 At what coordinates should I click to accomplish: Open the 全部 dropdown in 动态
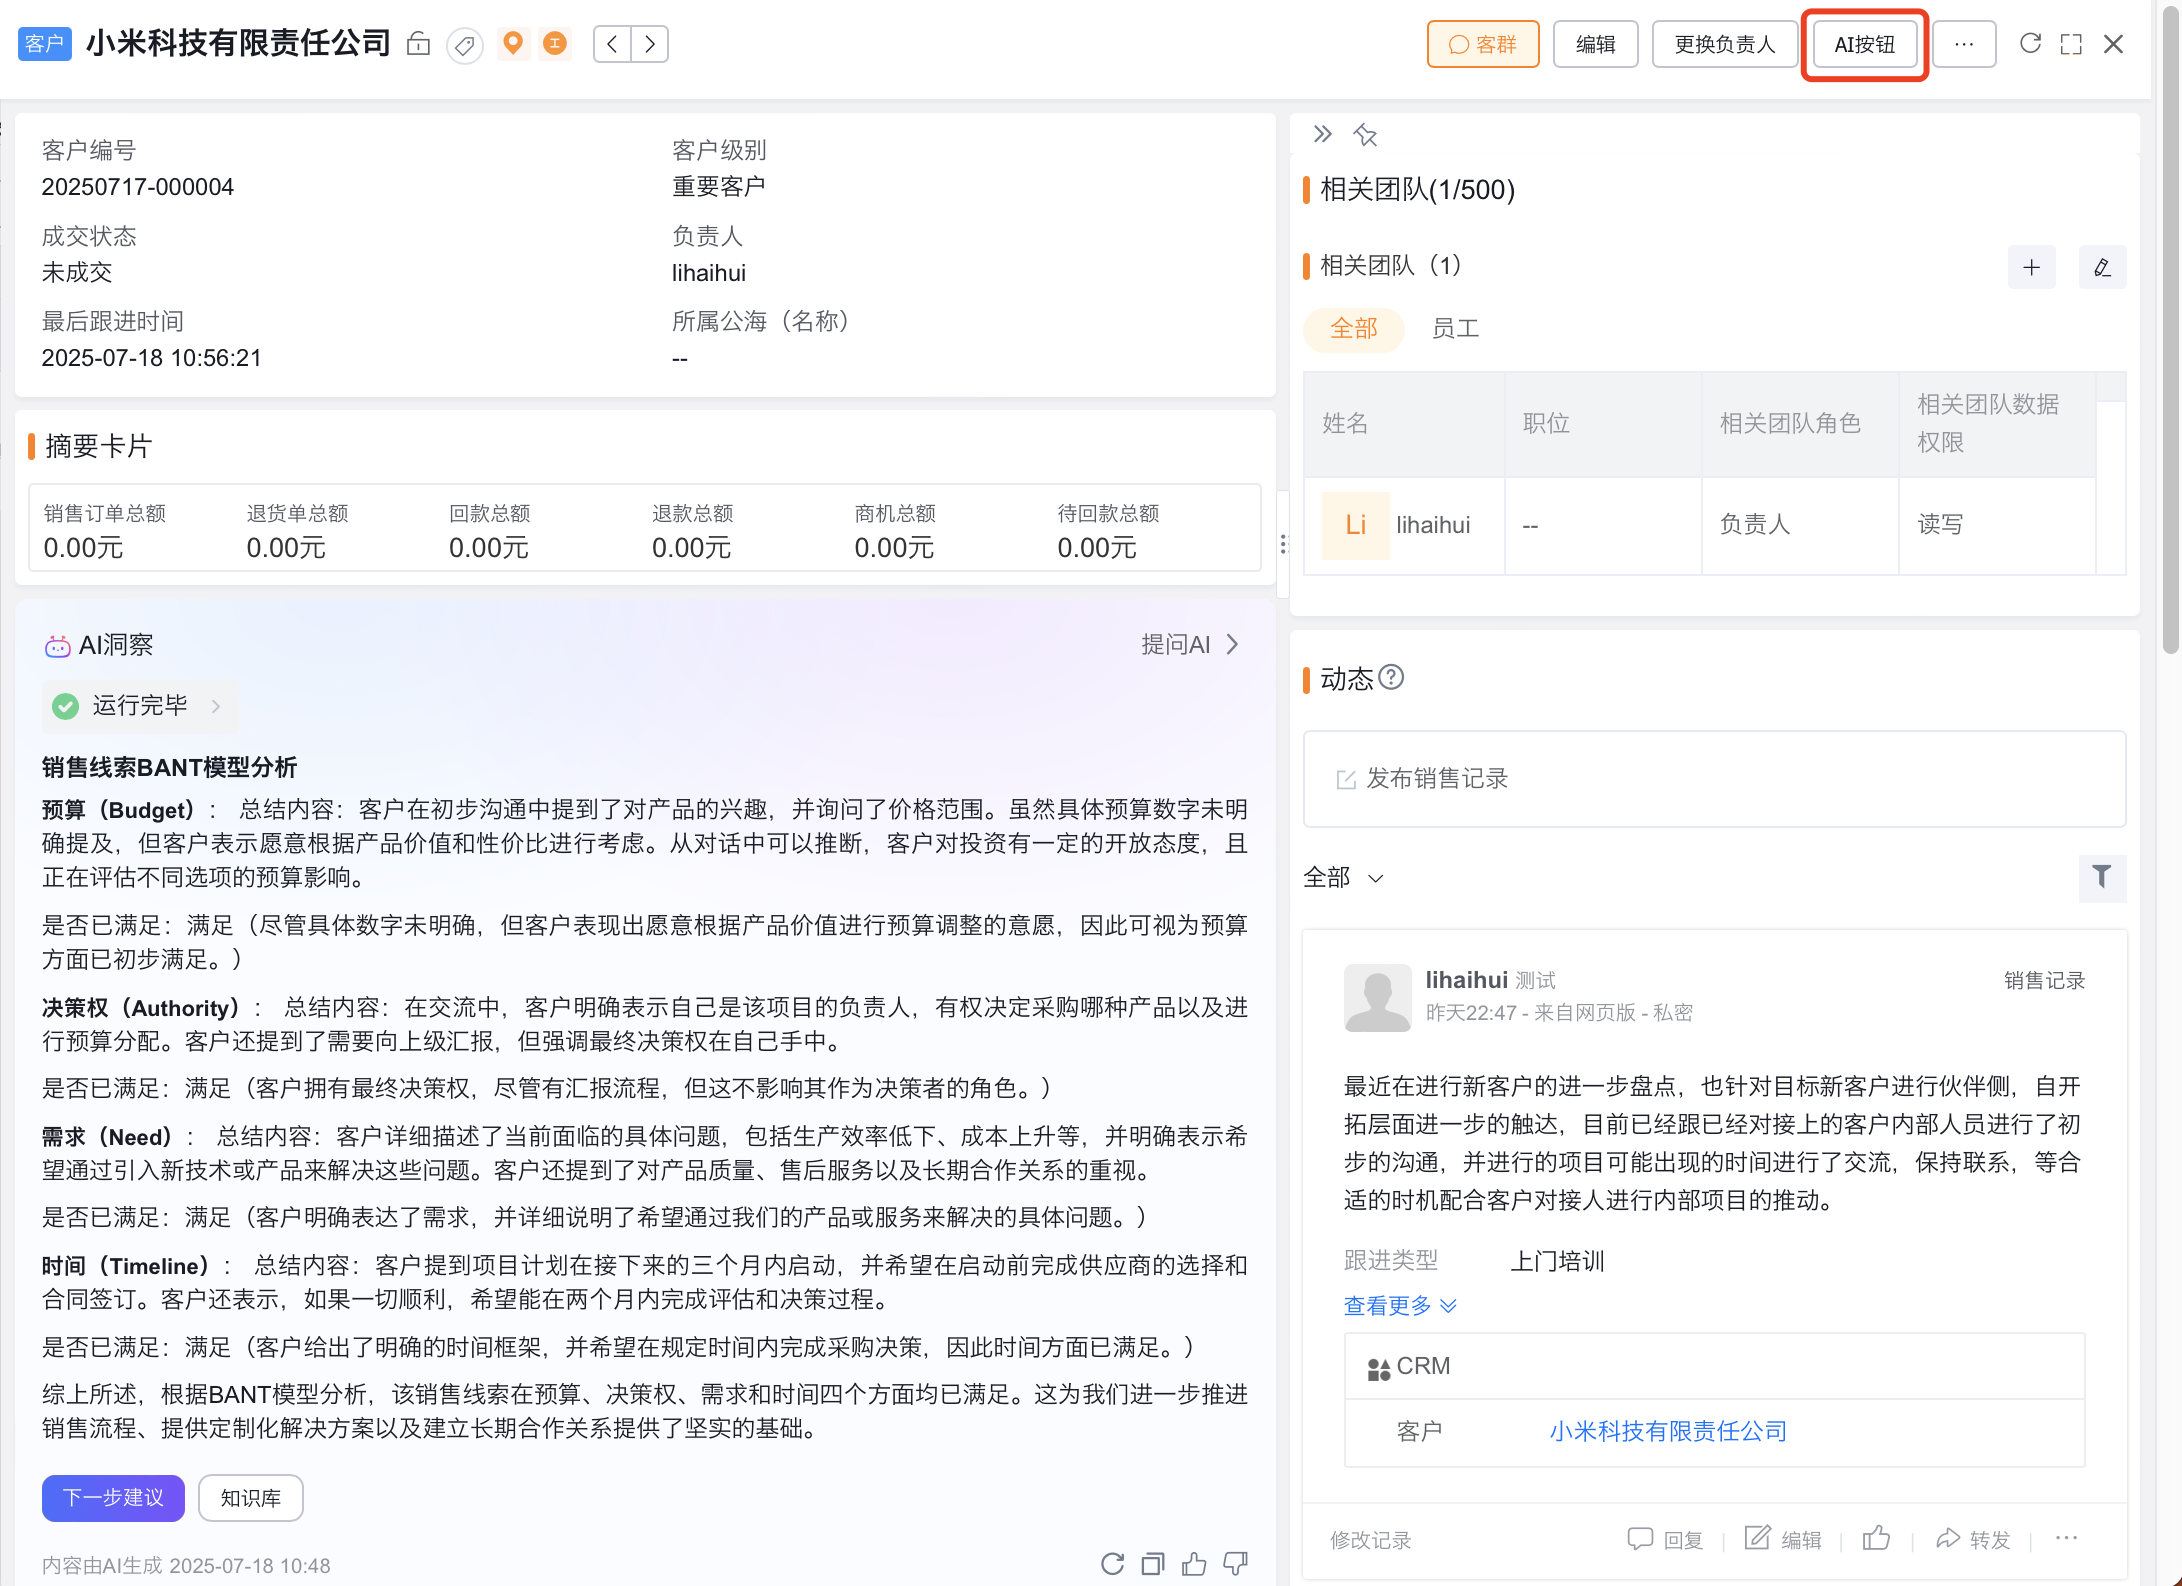[x=1343, y=878]
